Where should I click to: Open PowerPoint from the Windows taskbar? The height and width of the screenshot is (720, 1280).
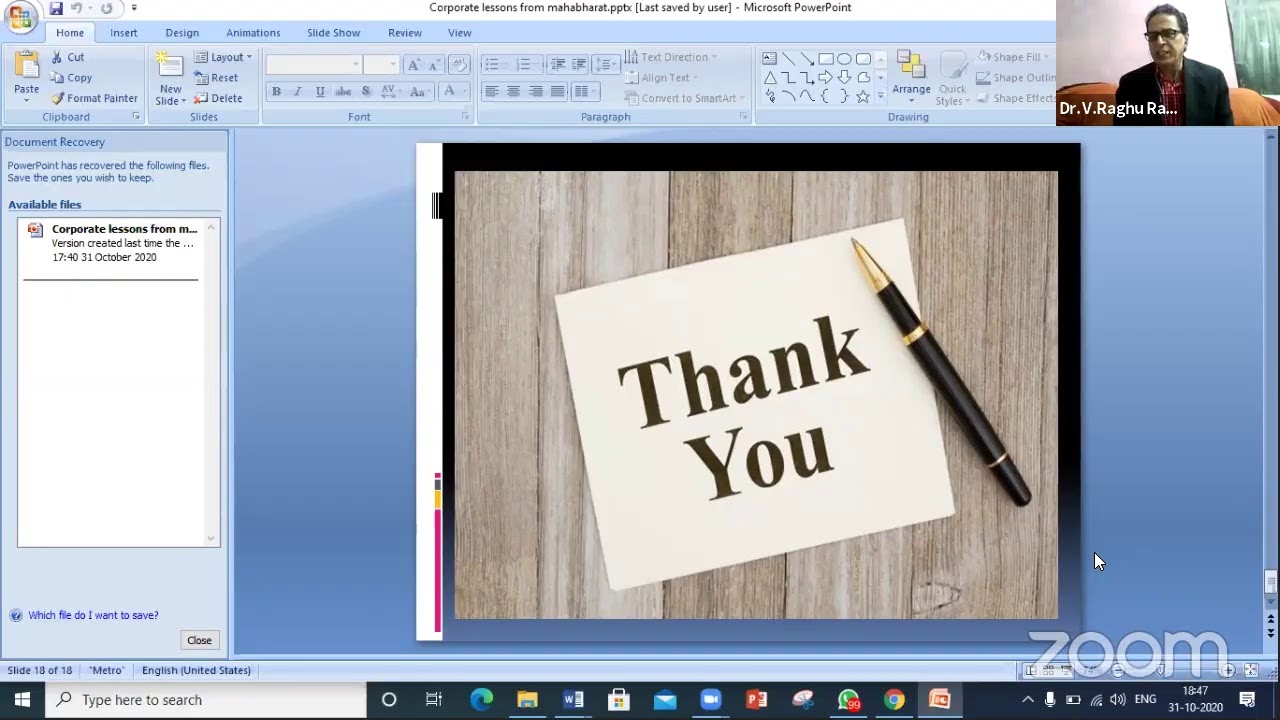click(x=756, y=700)
